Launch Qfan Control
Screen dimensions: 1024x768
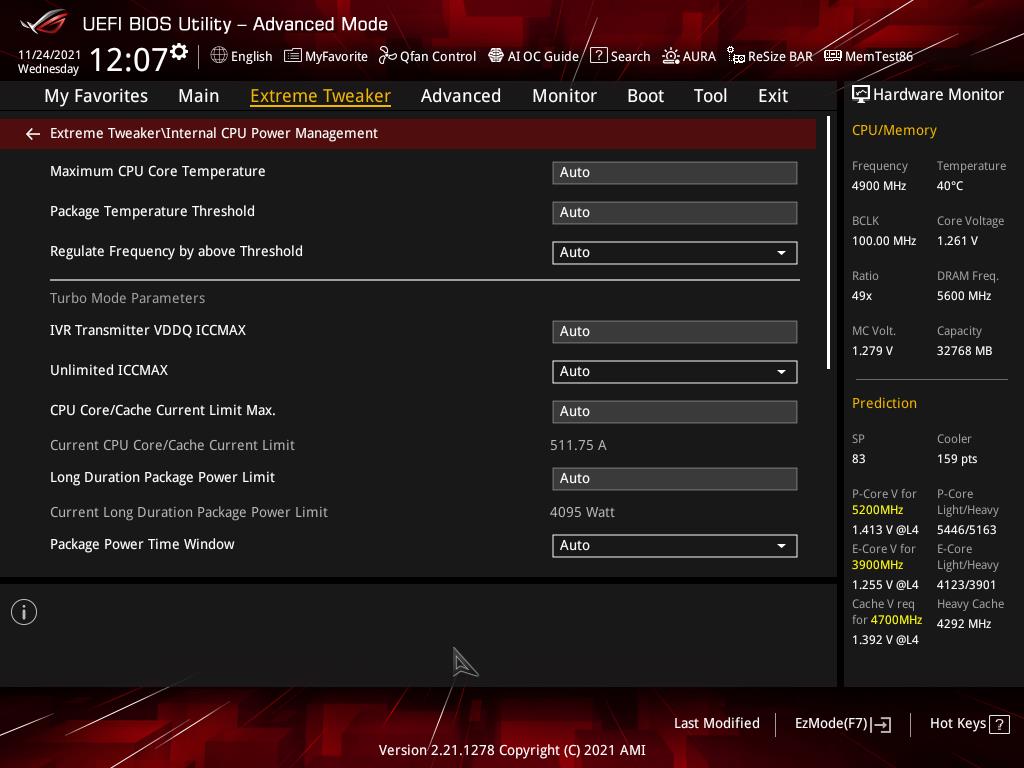pyautogui.click(x=427, y=57)
